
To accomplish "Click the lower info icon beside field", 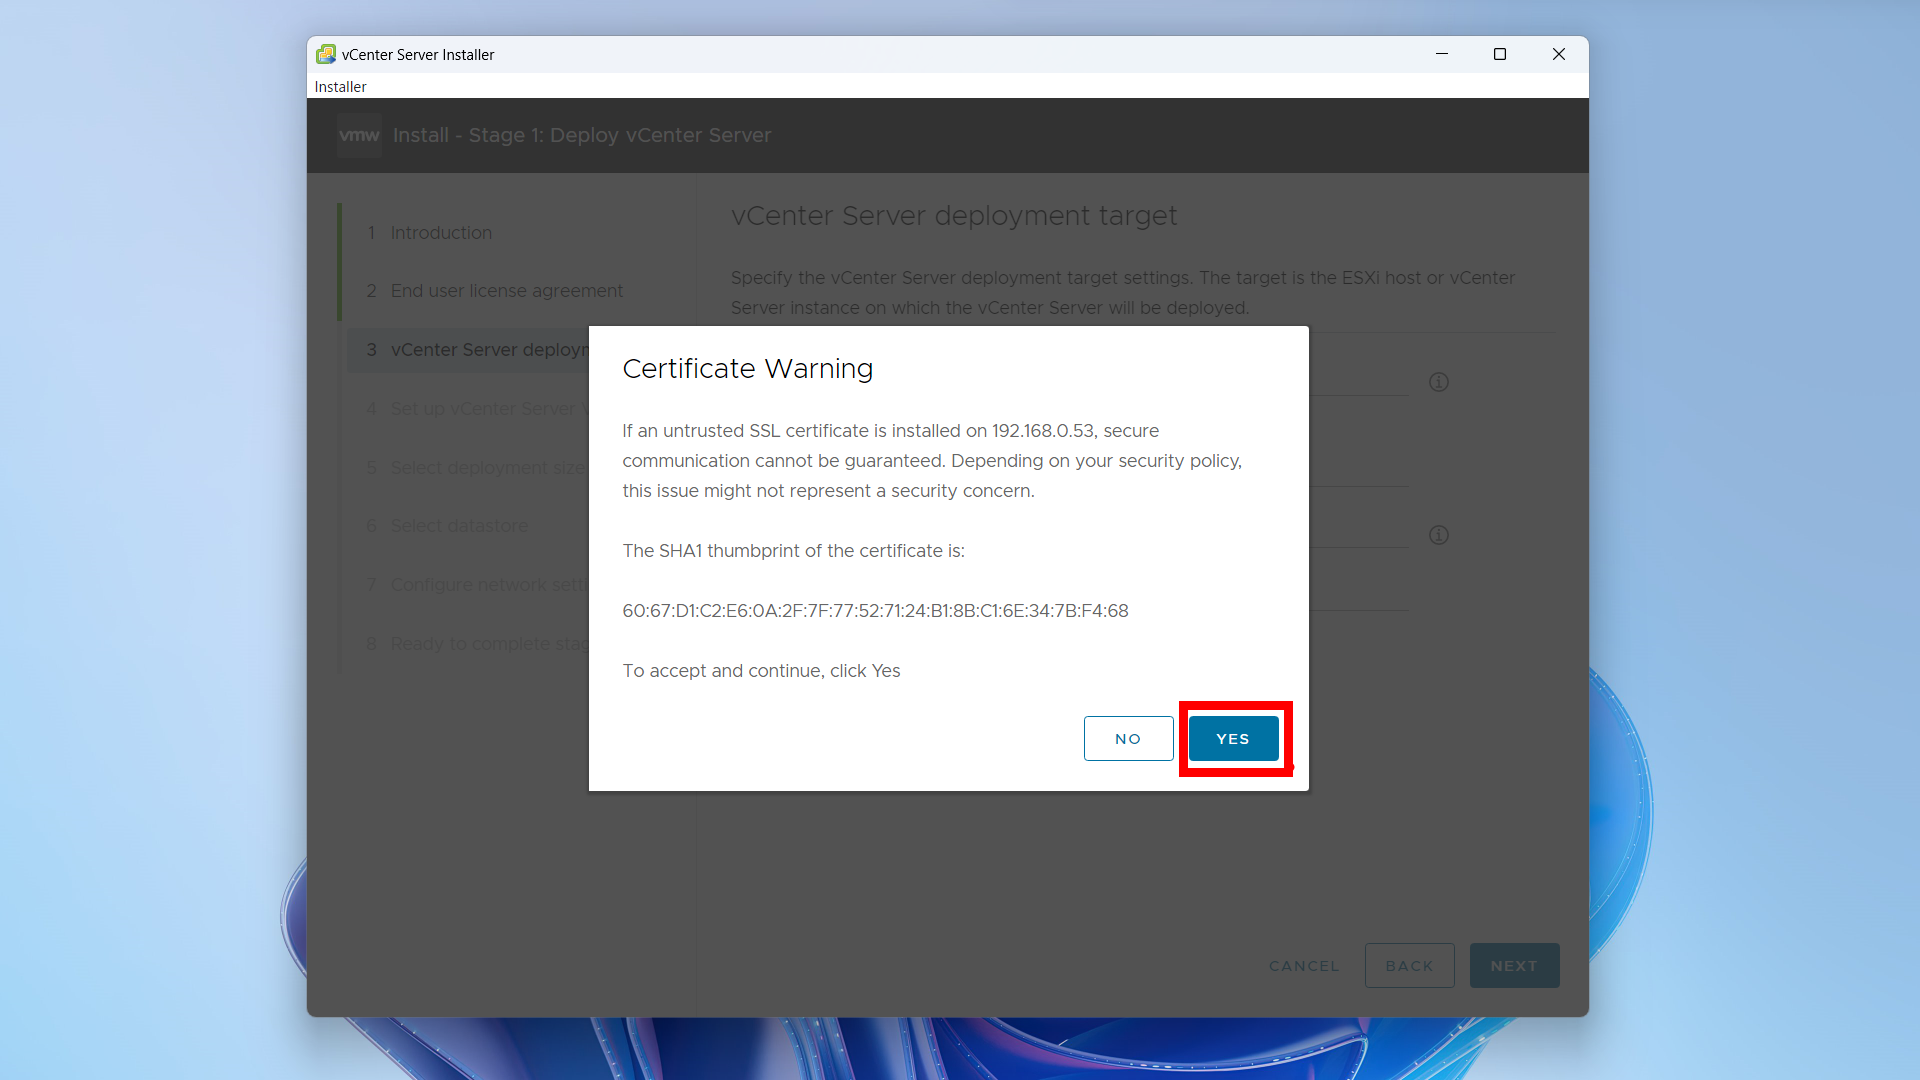I will [1438, 535].
